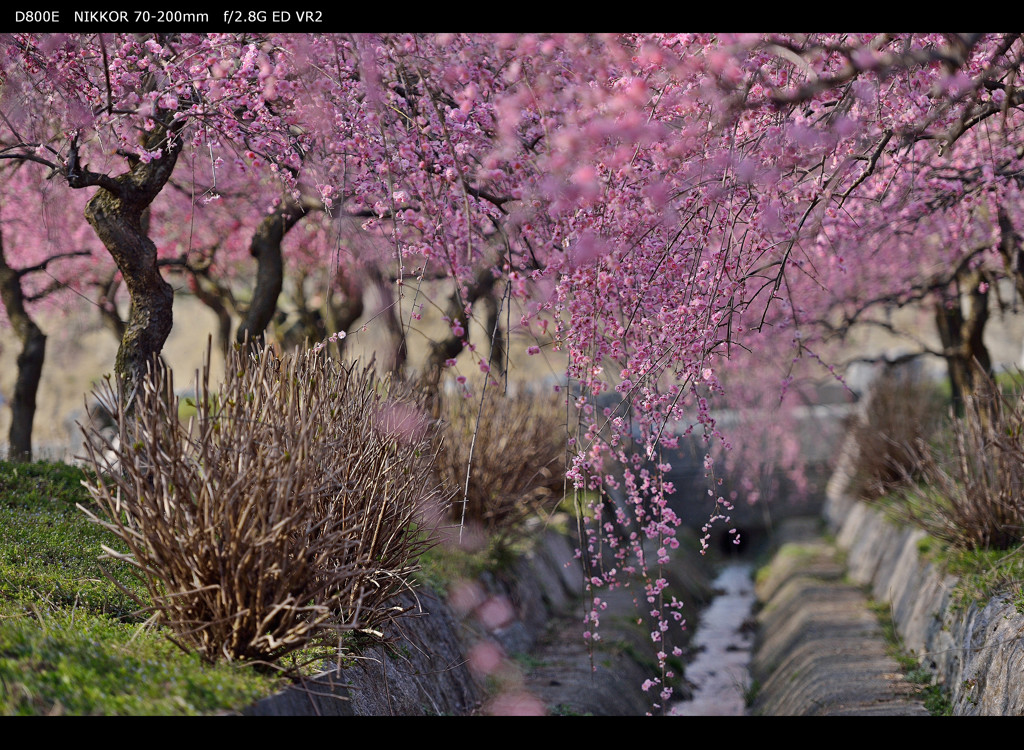Click the f/2.8G ED VR2 caption text
This screenshot has height=750, width=1024.
272,17
